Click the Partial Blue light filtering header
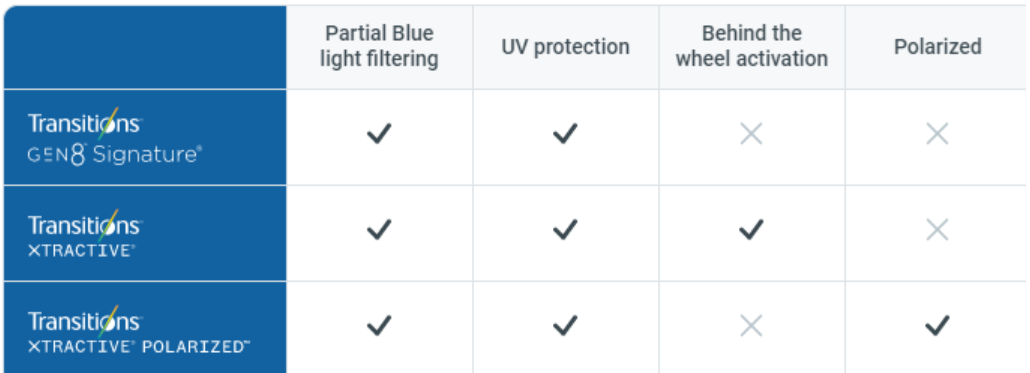Image resolution: width=1030 pixels, height=373 pixels. 380,47
